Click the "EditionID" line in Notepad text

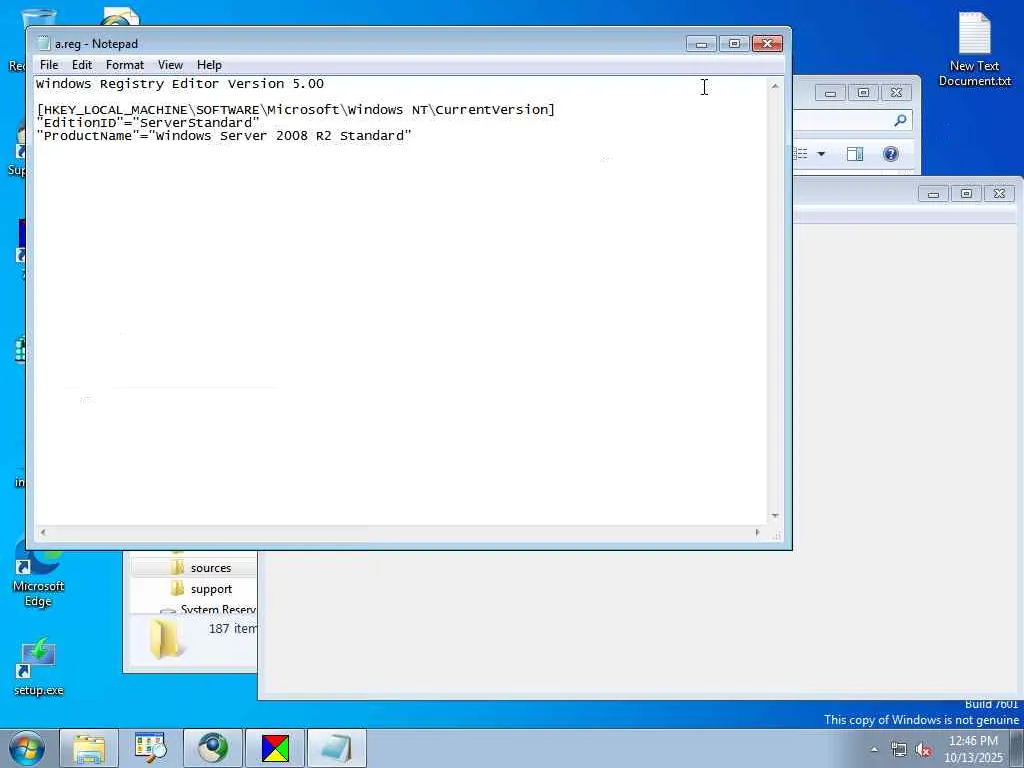coord(148,123)
